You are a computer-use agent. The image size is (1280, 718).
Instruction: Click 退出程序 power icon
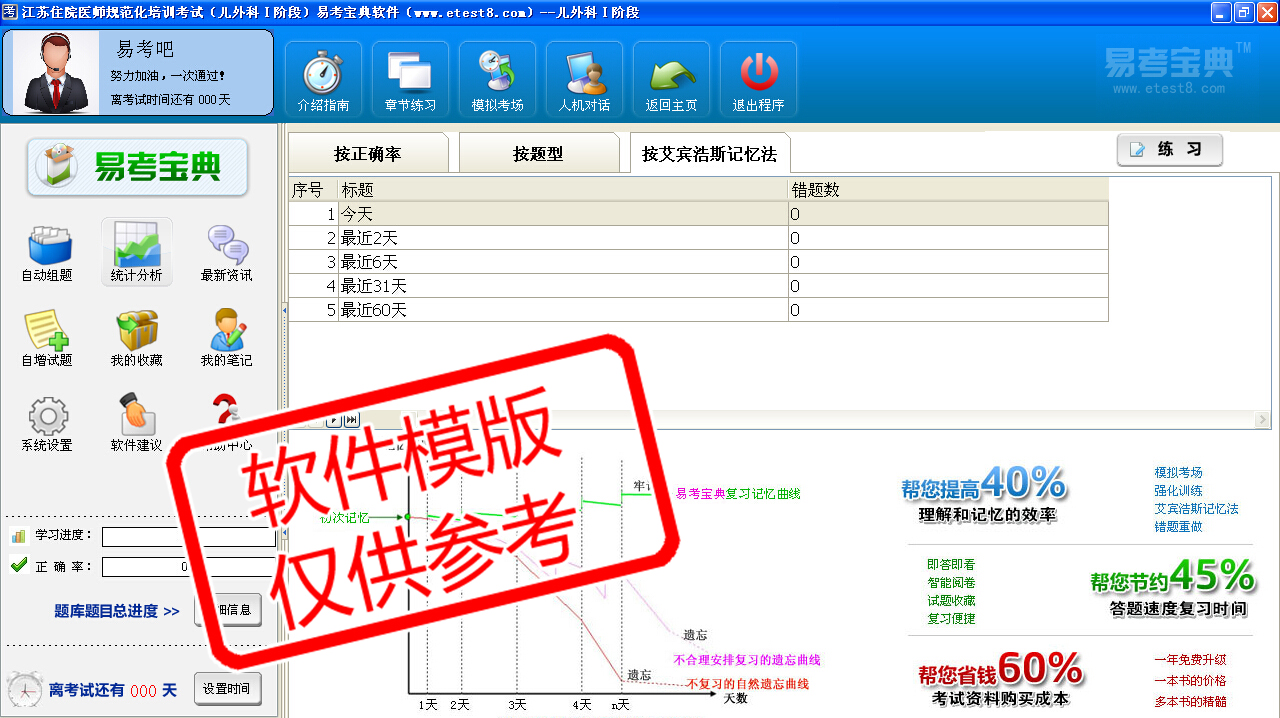tap(758, 80)
